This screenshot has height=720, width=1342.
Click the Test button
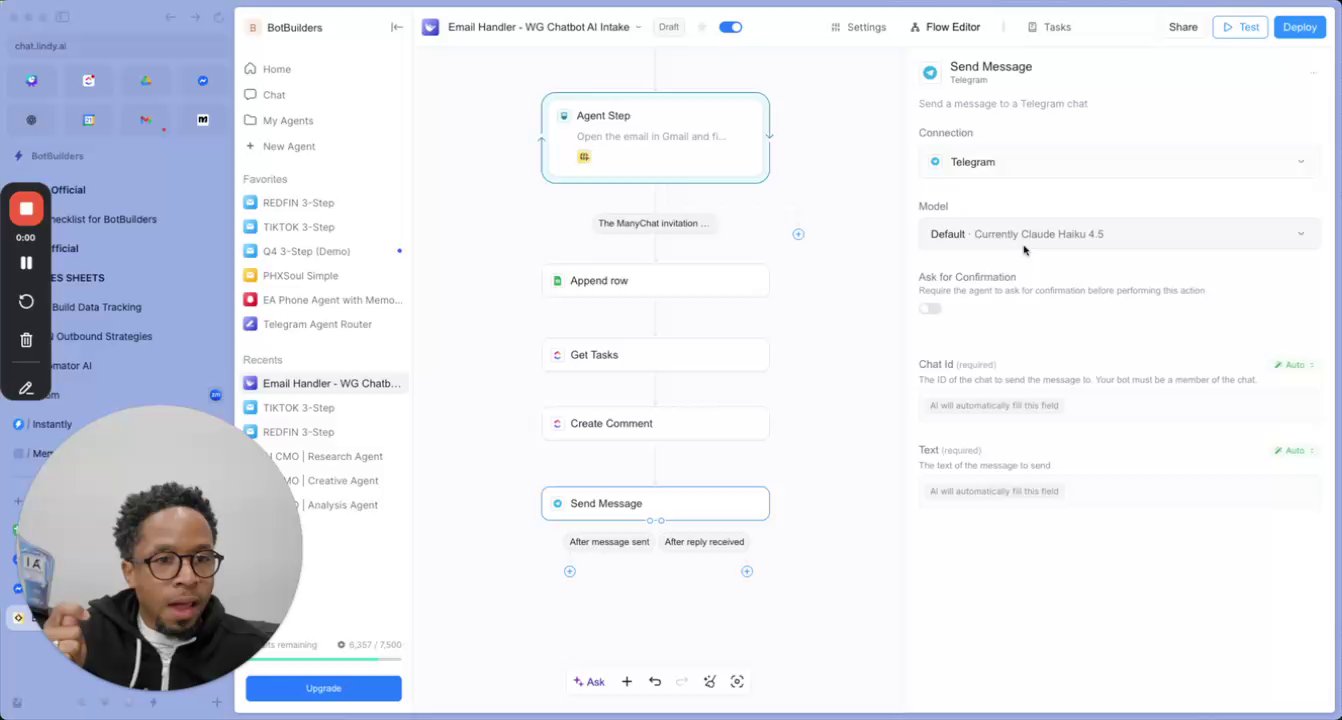click(x=1240, y=27)
